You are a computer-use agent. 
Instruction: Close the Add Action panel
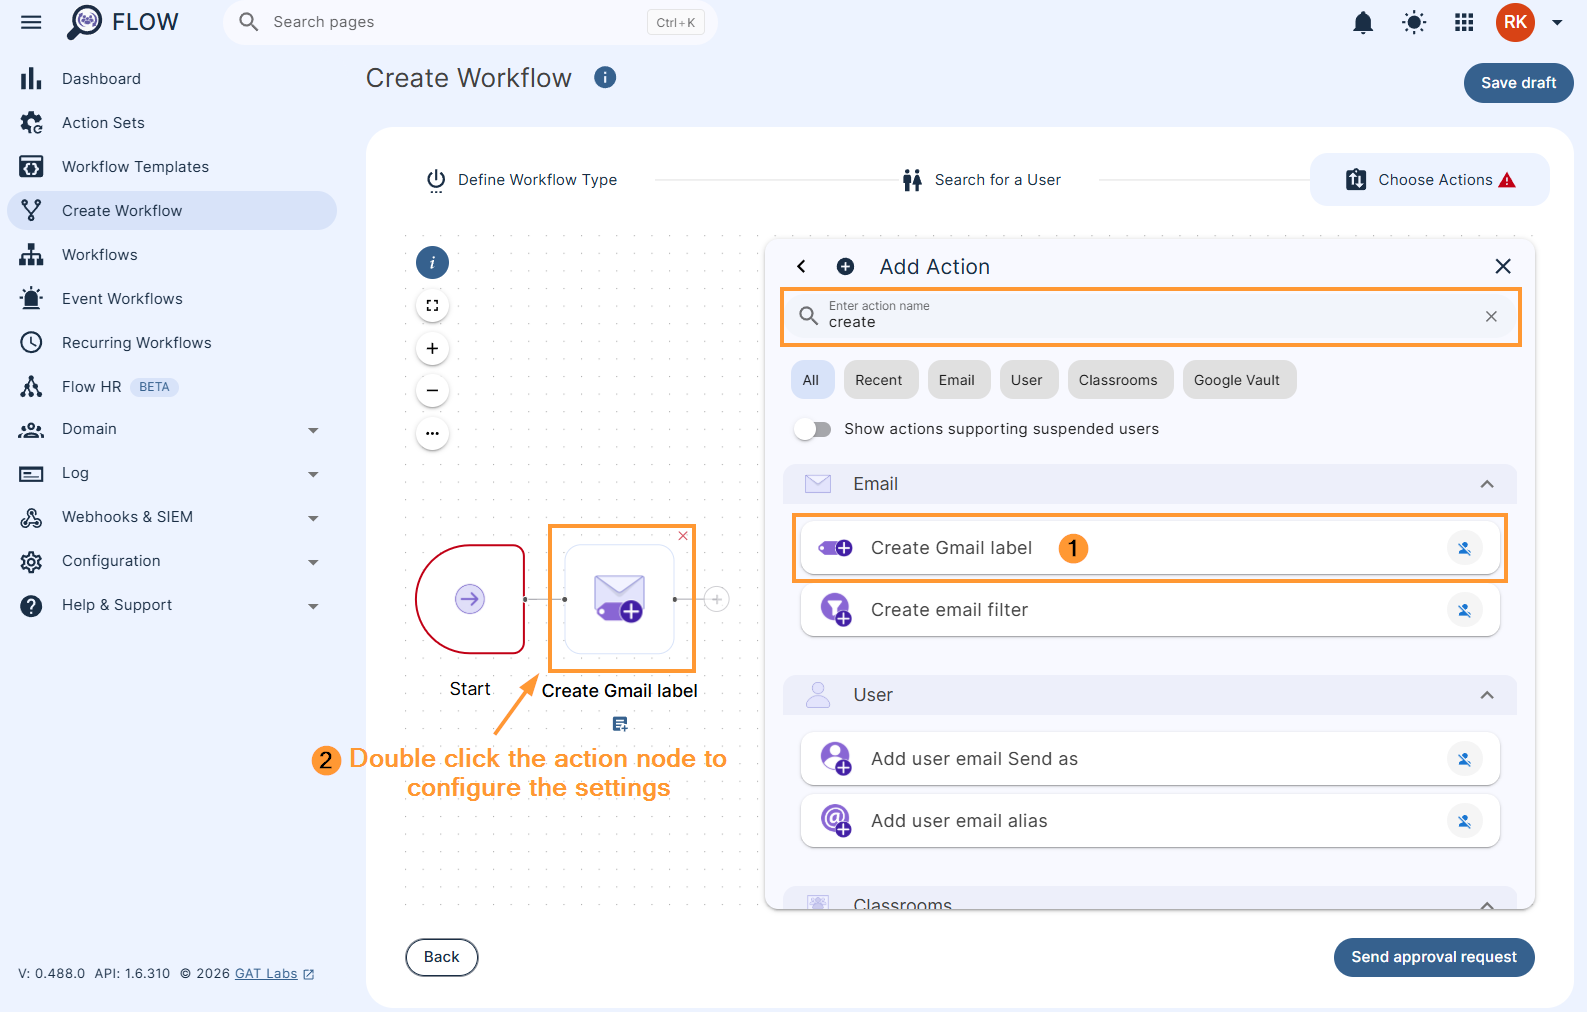[x=1502, y=266]
